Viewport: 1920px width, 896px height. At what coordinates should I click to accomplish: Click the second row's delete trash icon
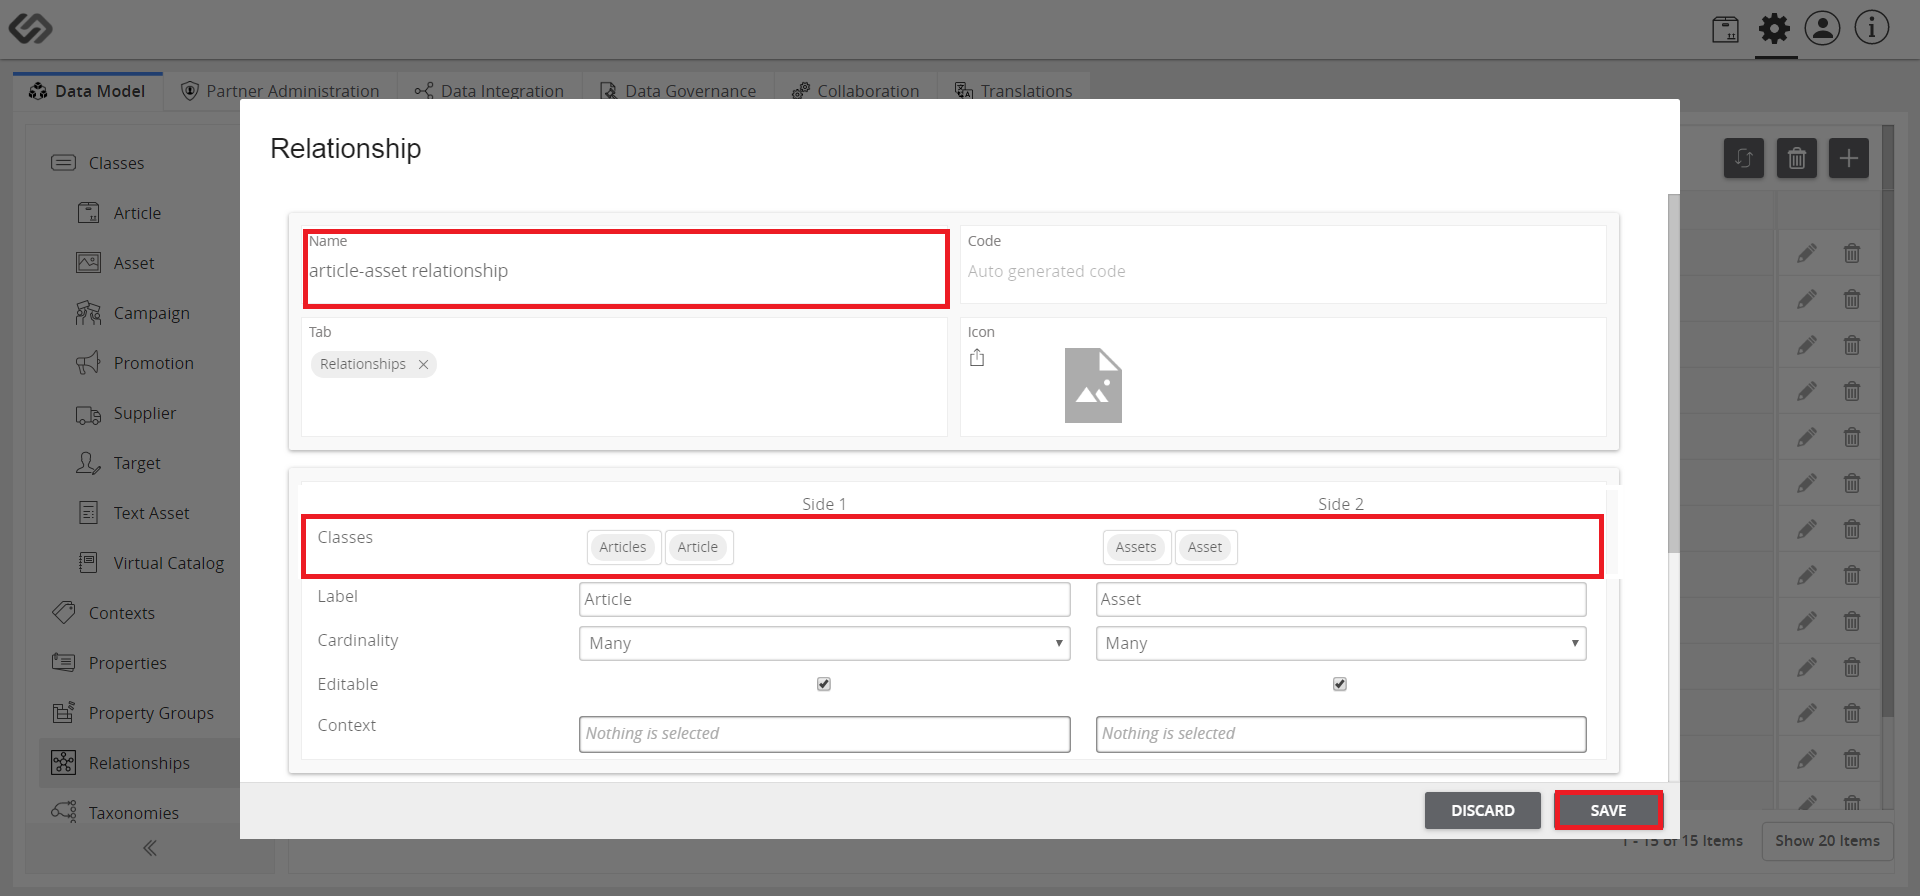(1852, 300)
